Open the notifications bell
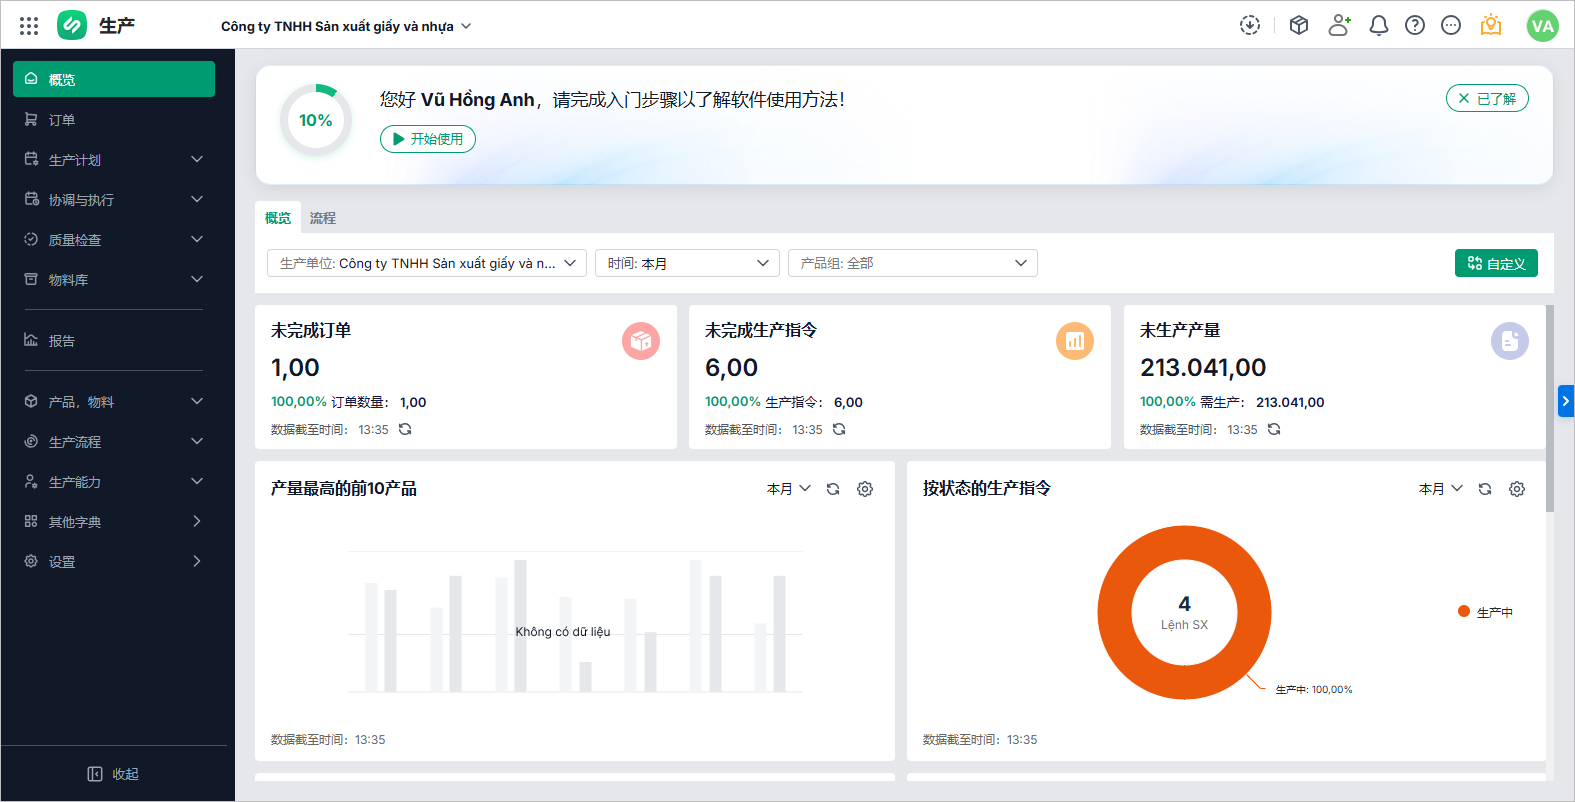 1379,25
